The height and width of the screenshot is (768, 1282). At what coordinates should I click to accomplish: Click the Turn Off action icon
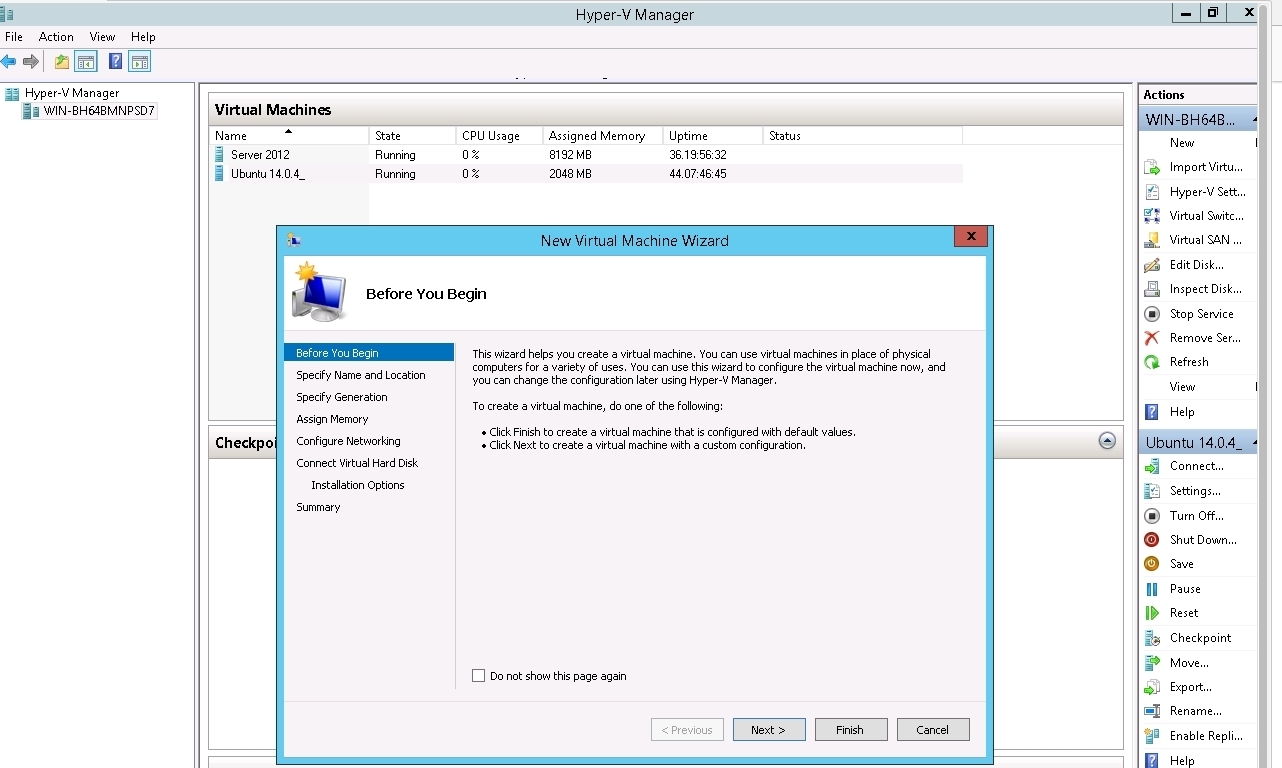point(1152,516)
